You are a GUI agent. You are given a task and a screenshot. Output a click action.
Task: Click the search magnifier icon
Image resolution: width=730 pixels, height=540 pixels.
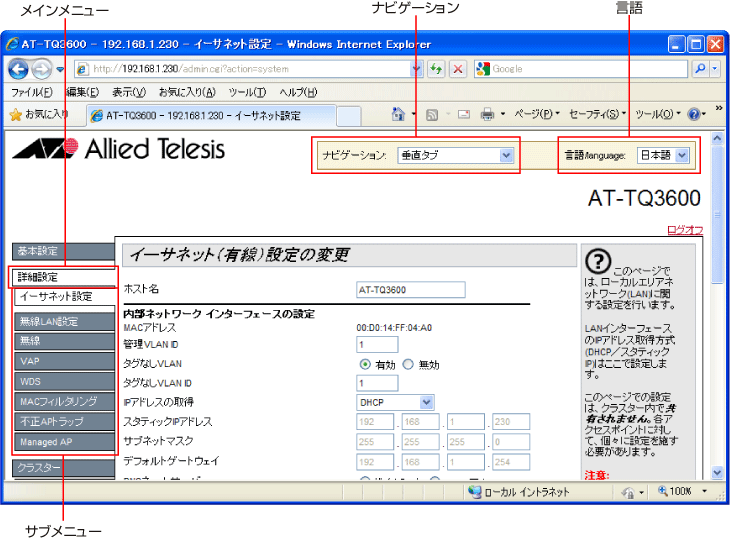pyautogui.click(x=700, y=69)
